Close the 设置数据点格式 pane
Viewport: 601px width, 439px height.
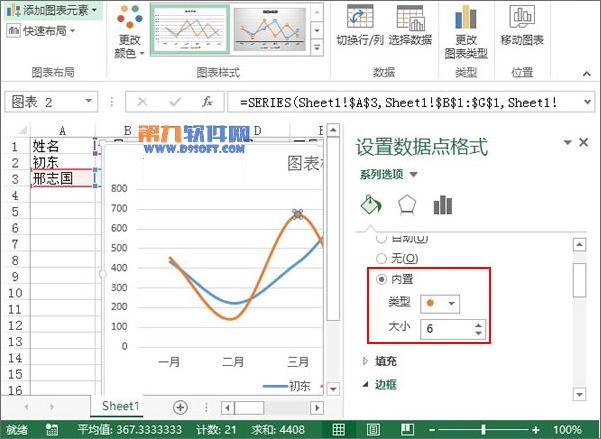(583, 143)
